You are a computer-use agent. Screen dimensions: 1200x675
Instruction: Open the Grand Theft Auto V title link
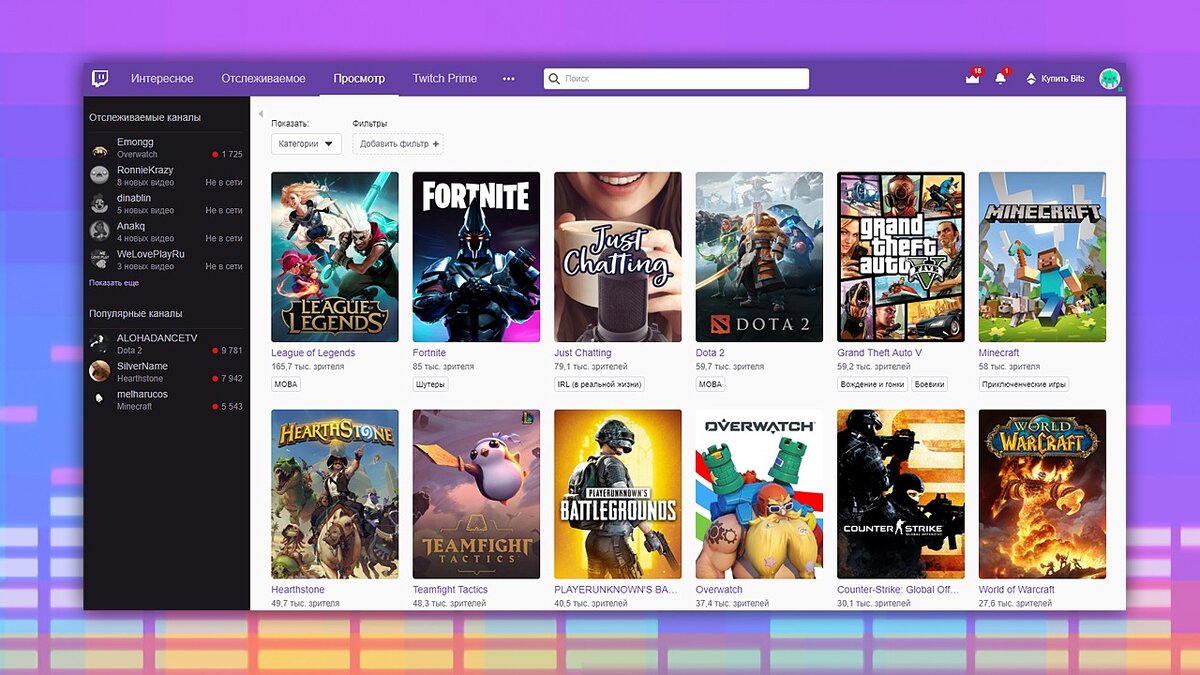880,353
